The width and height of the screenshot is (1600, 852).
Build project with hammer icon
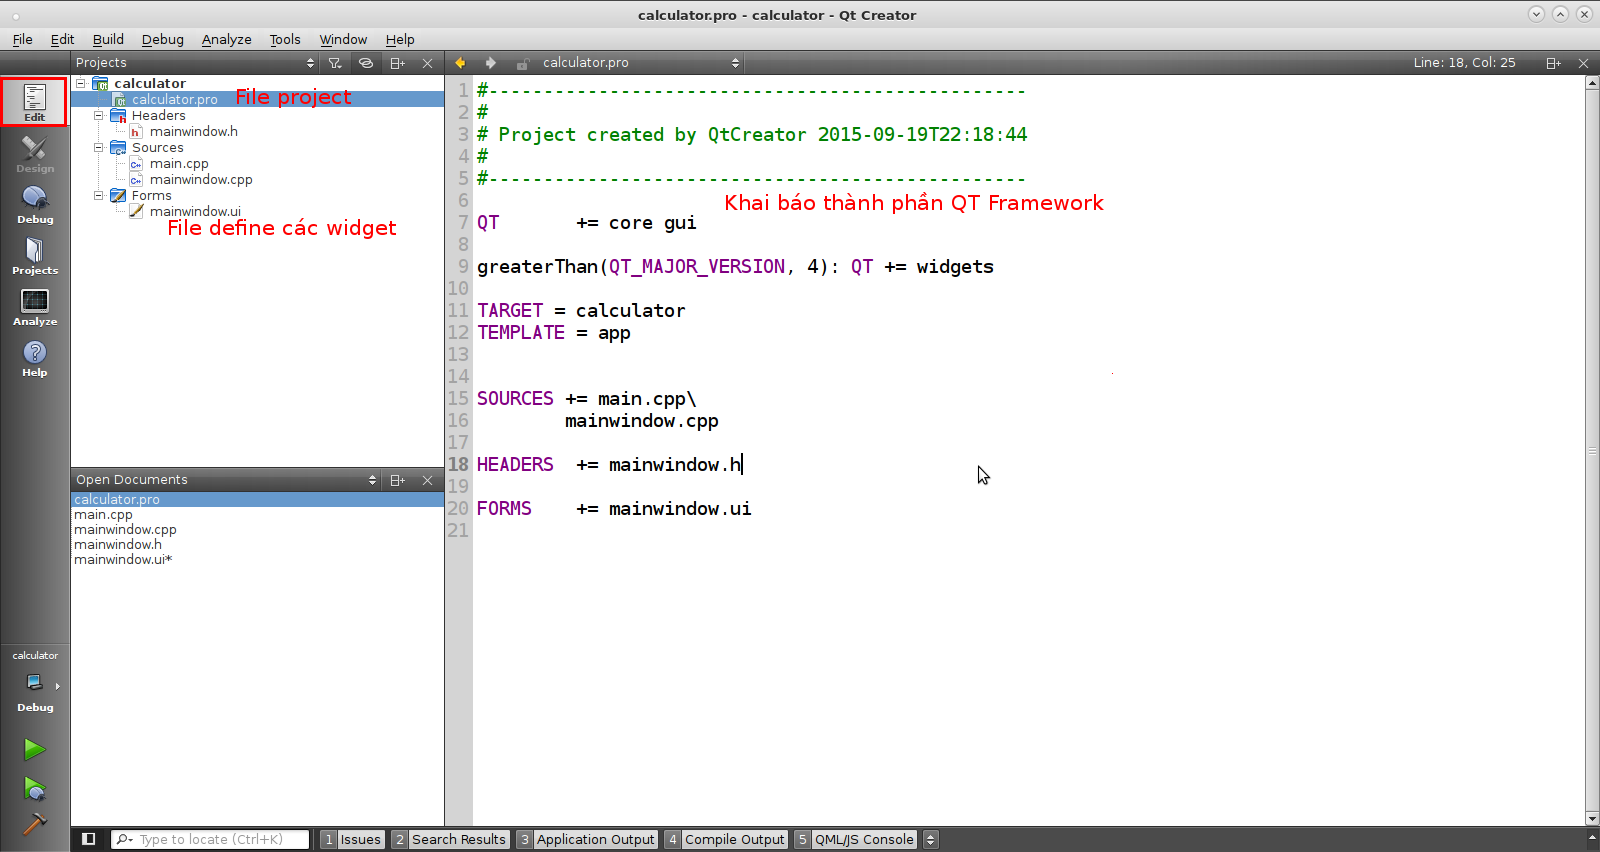click(x=35, y=823)
